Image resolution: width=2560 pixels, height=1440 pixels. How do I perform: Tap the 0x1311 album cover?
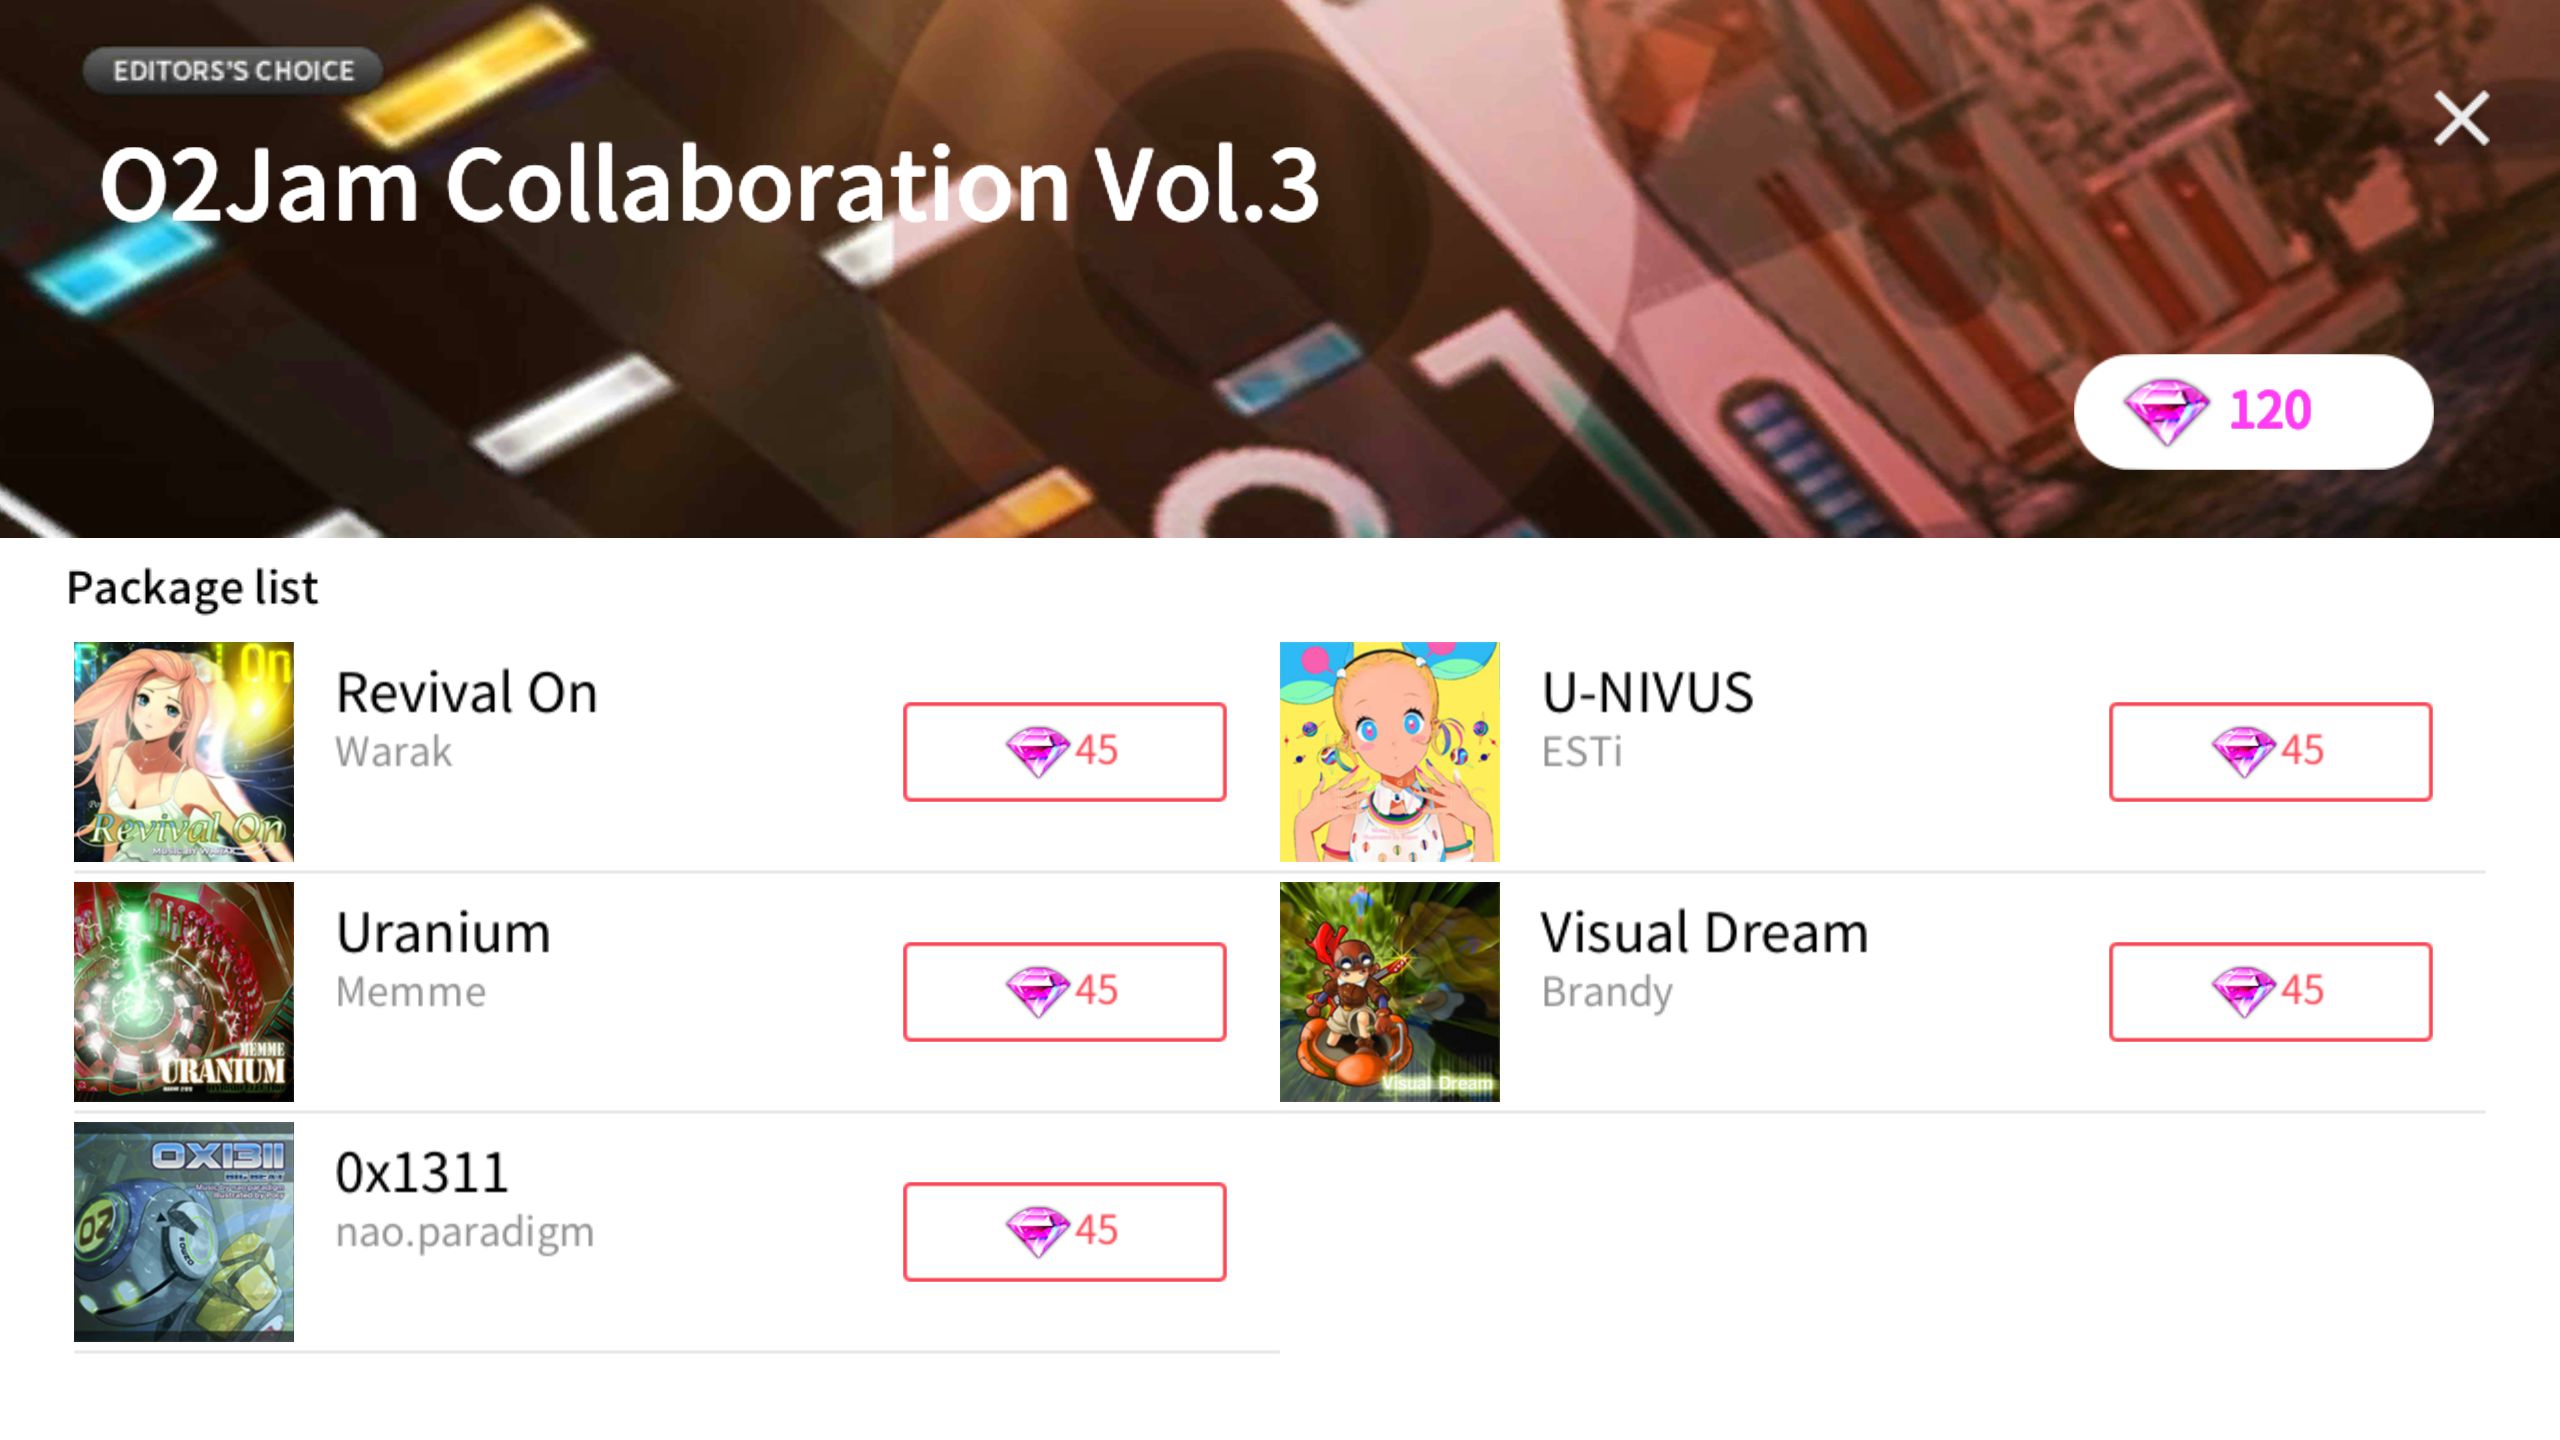click(x=184, y=1232)
